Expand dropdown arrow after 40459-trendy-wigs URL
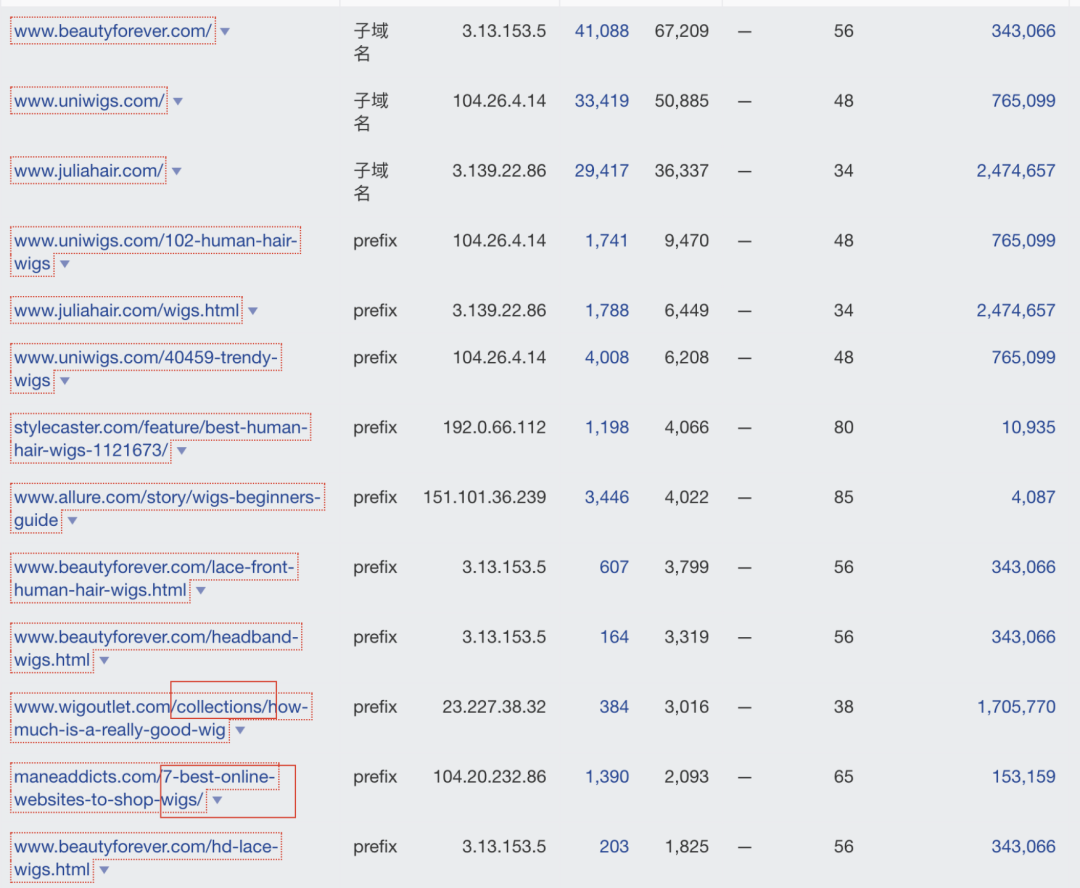1080x888 pixels. 65,381
